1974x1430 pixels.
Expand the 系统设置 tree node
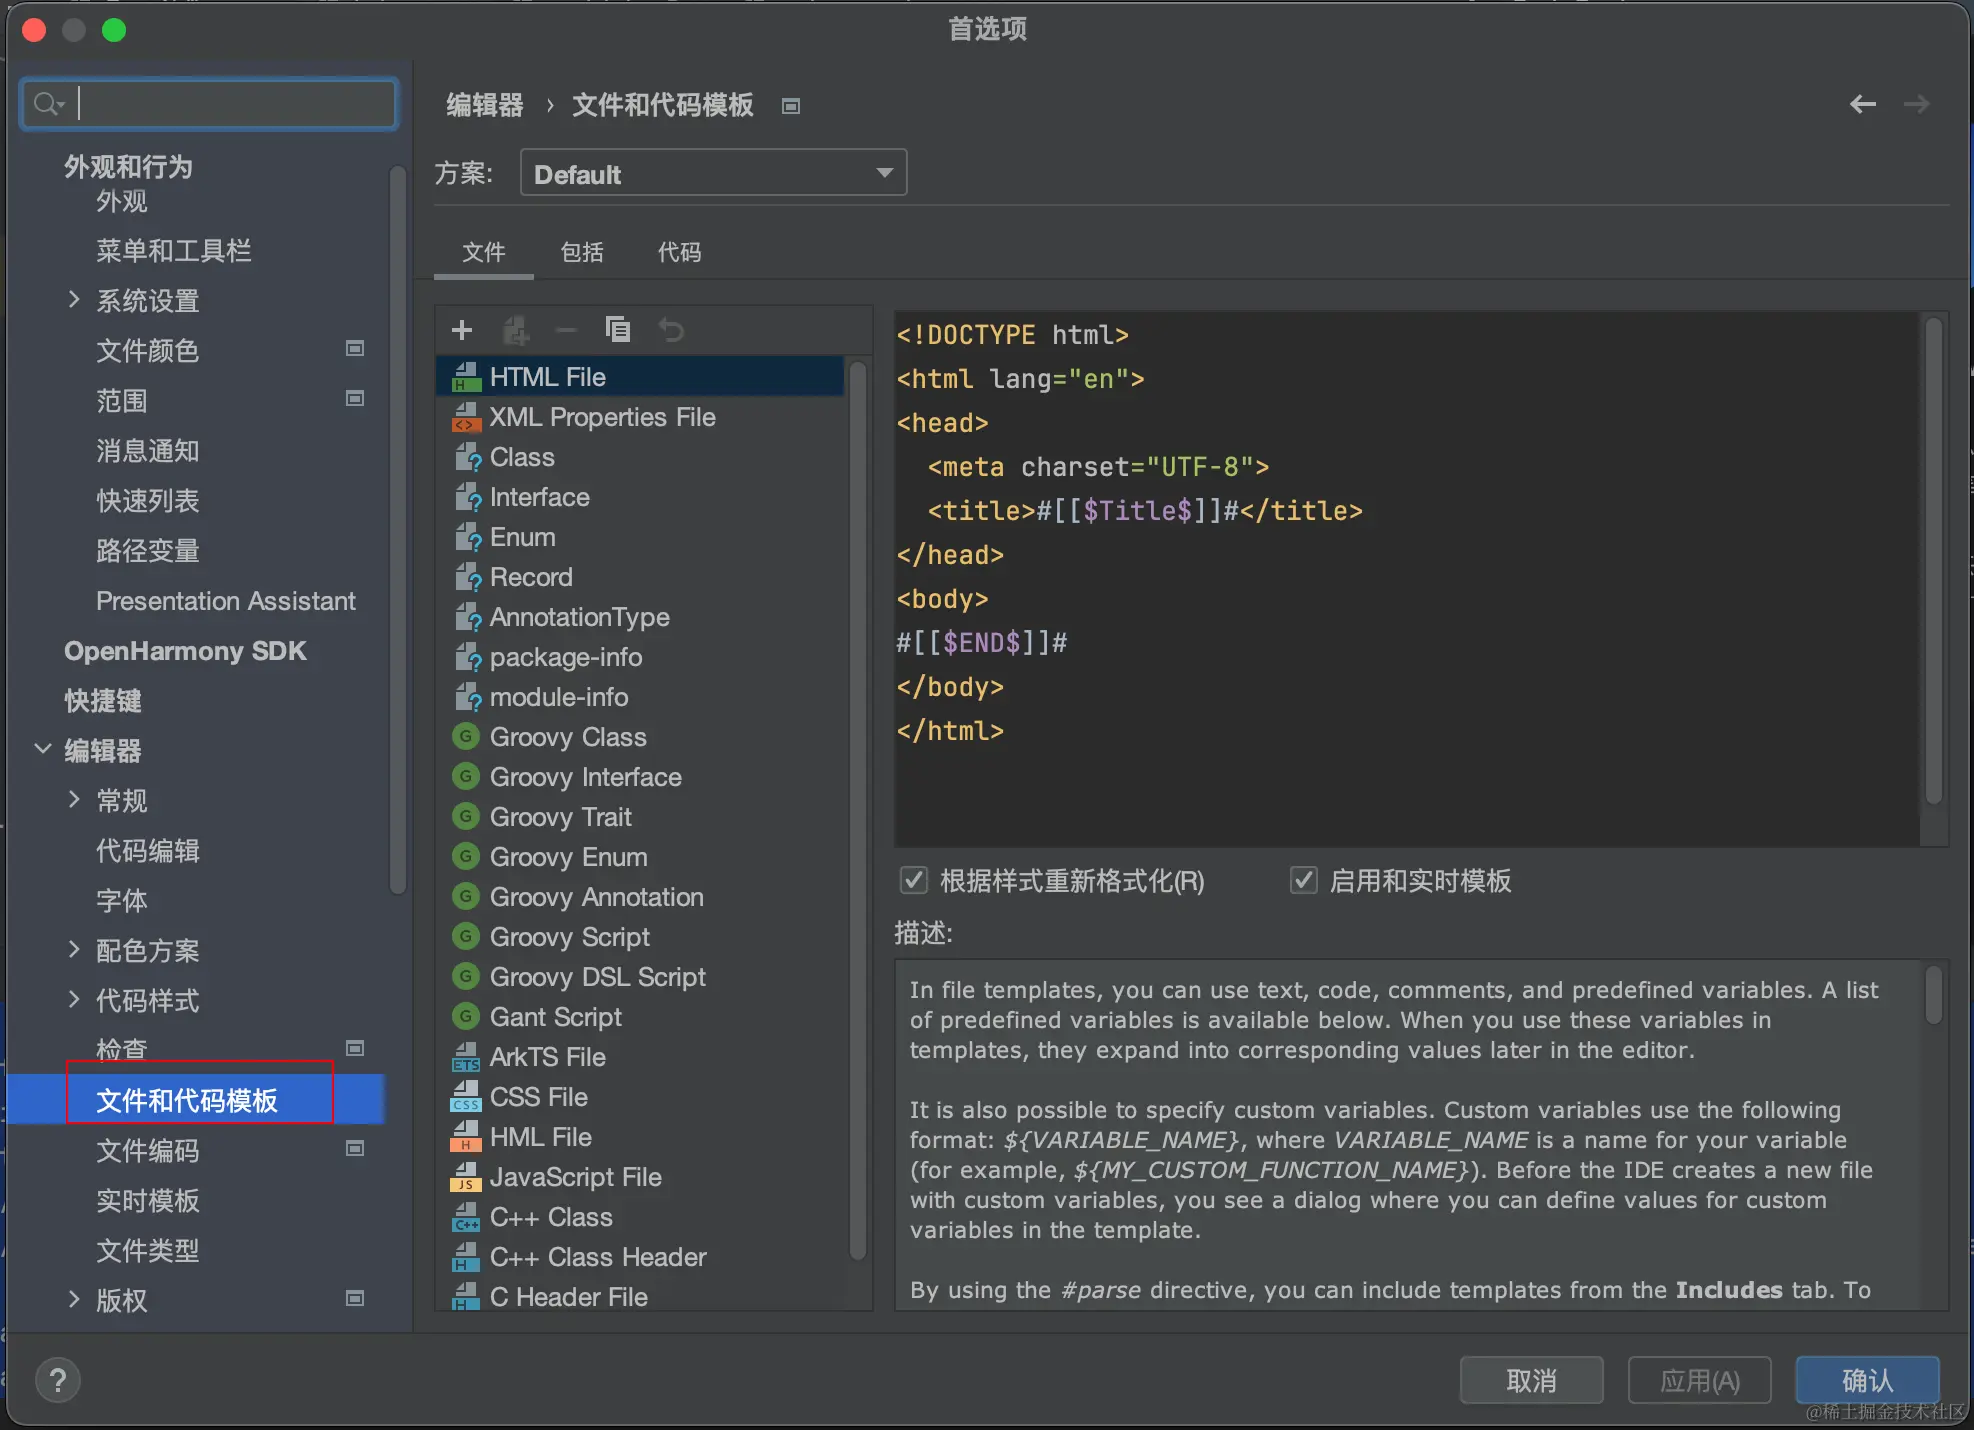[x=73, y=300]
